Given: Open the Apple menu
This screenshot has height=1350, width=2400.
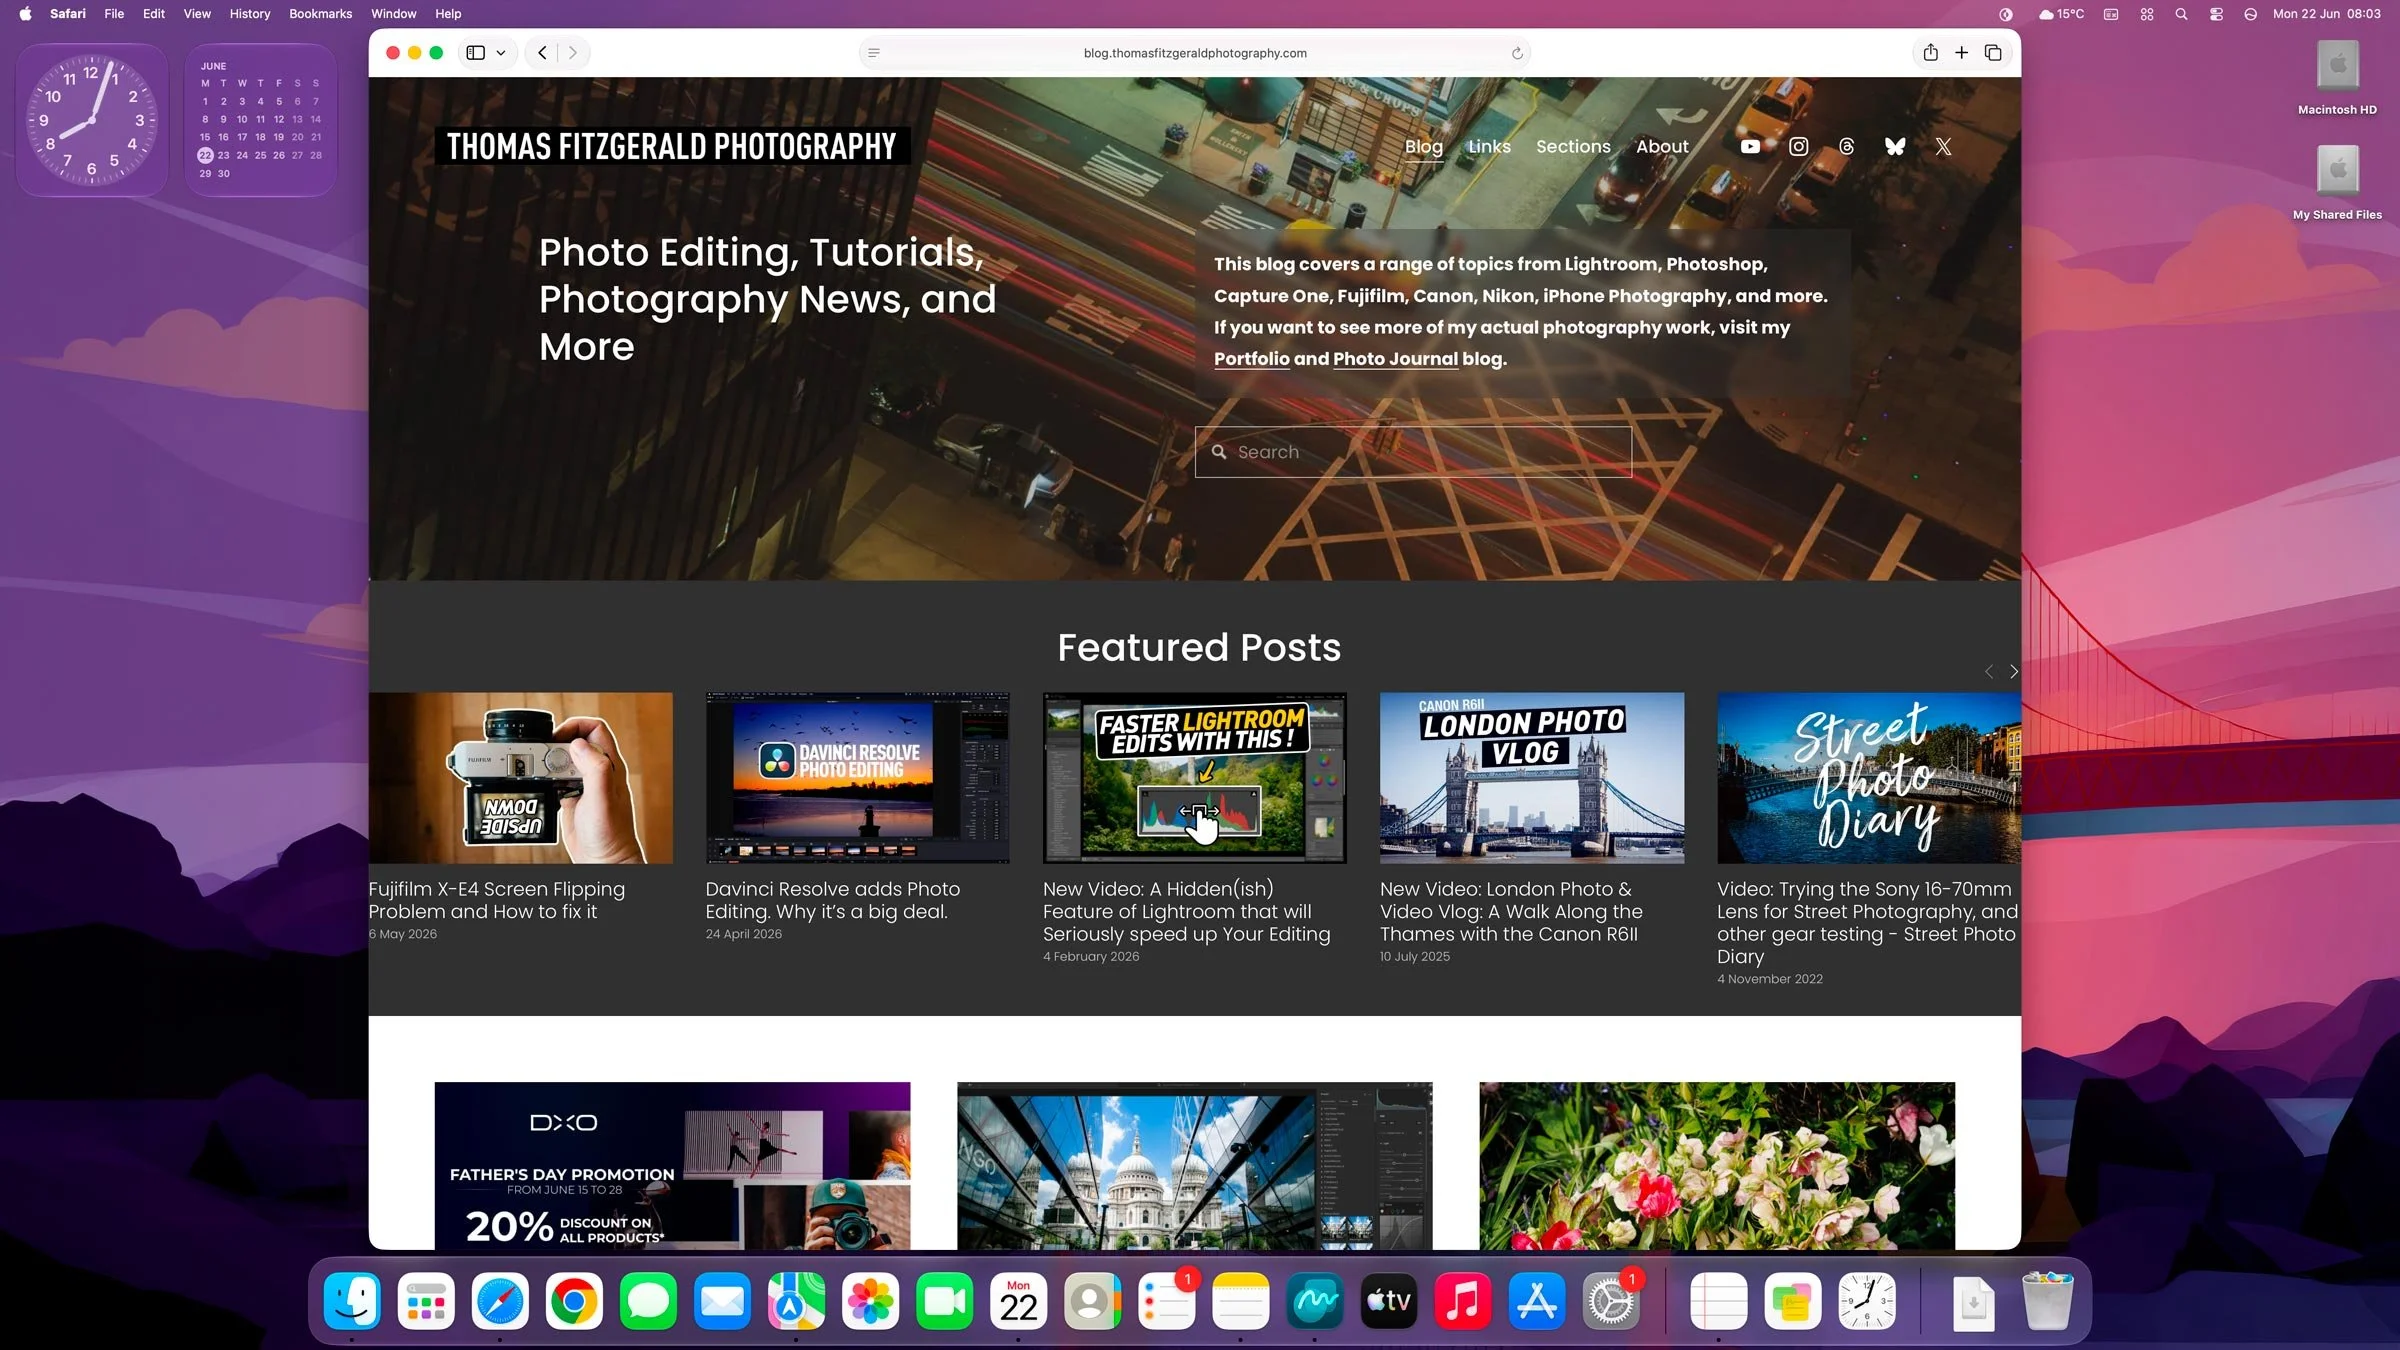Looking at the screenshot, I should point(25,14).
